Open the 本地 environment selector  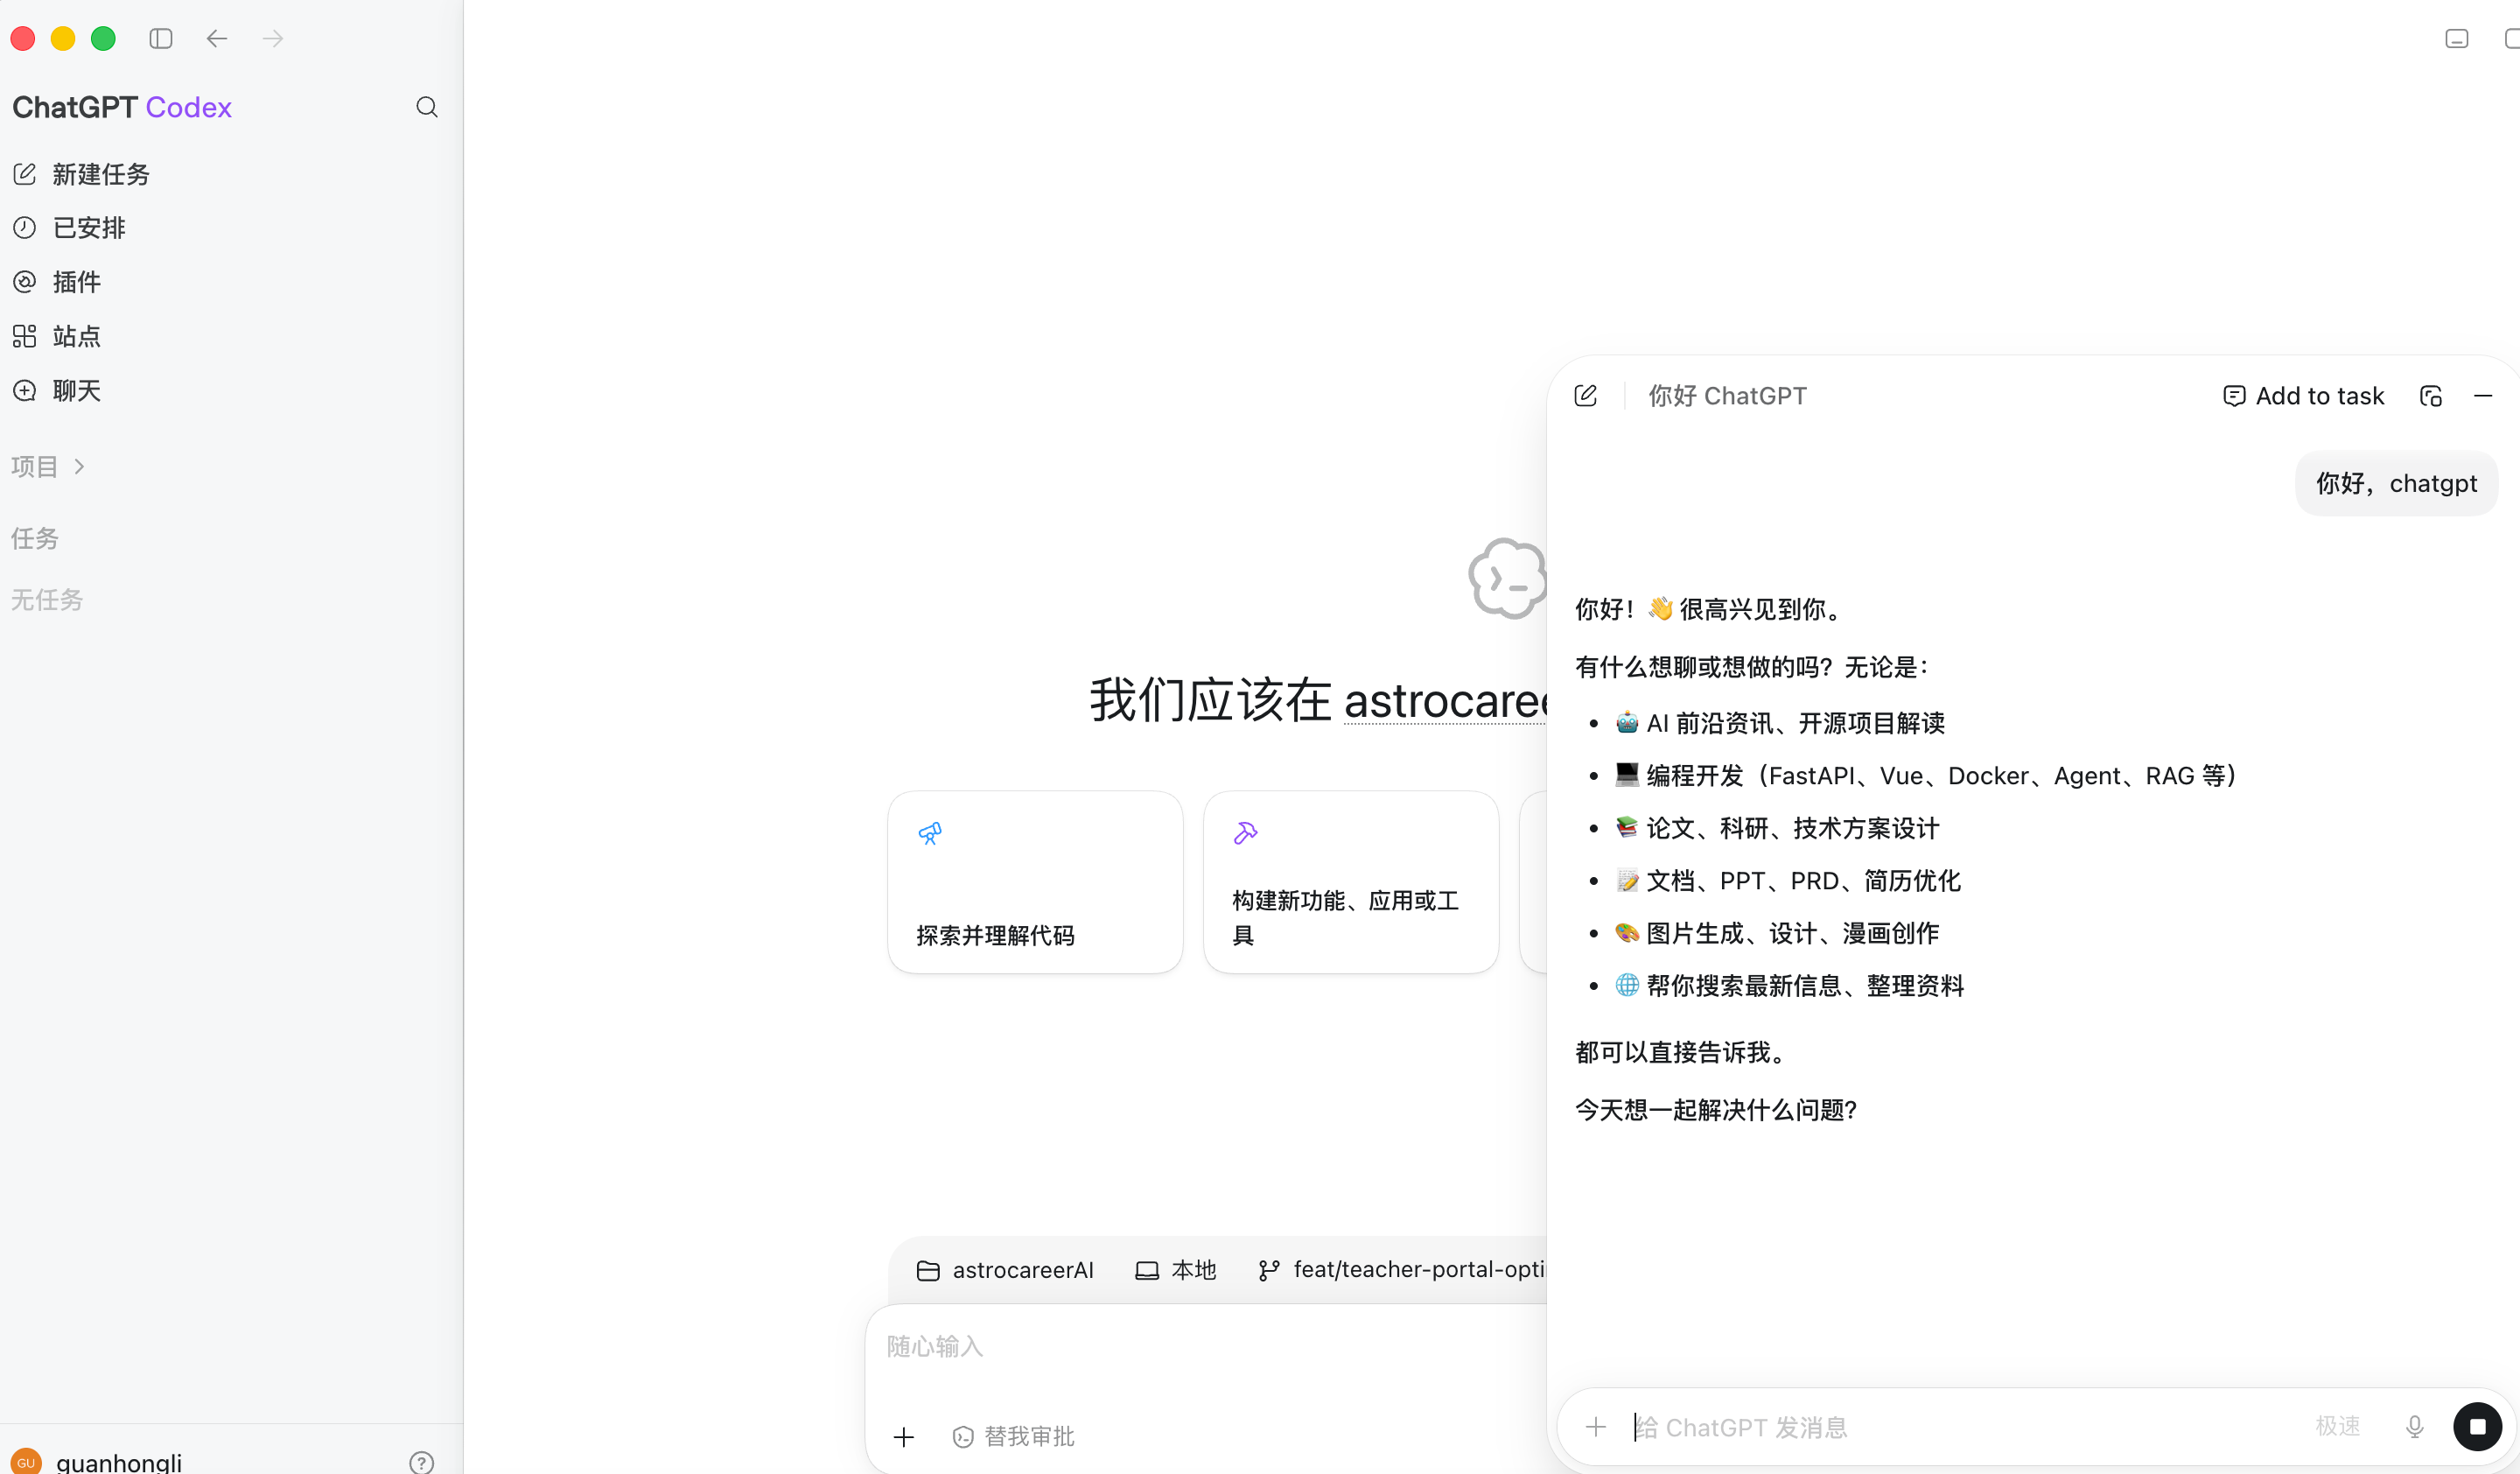coord(1176,1270)
